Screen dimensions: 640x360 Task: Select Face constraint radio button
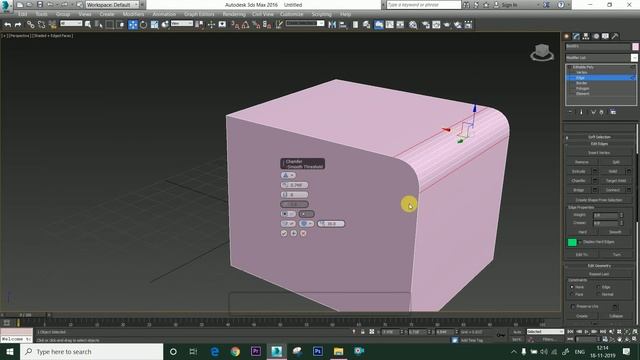click(x=572, y=294)
